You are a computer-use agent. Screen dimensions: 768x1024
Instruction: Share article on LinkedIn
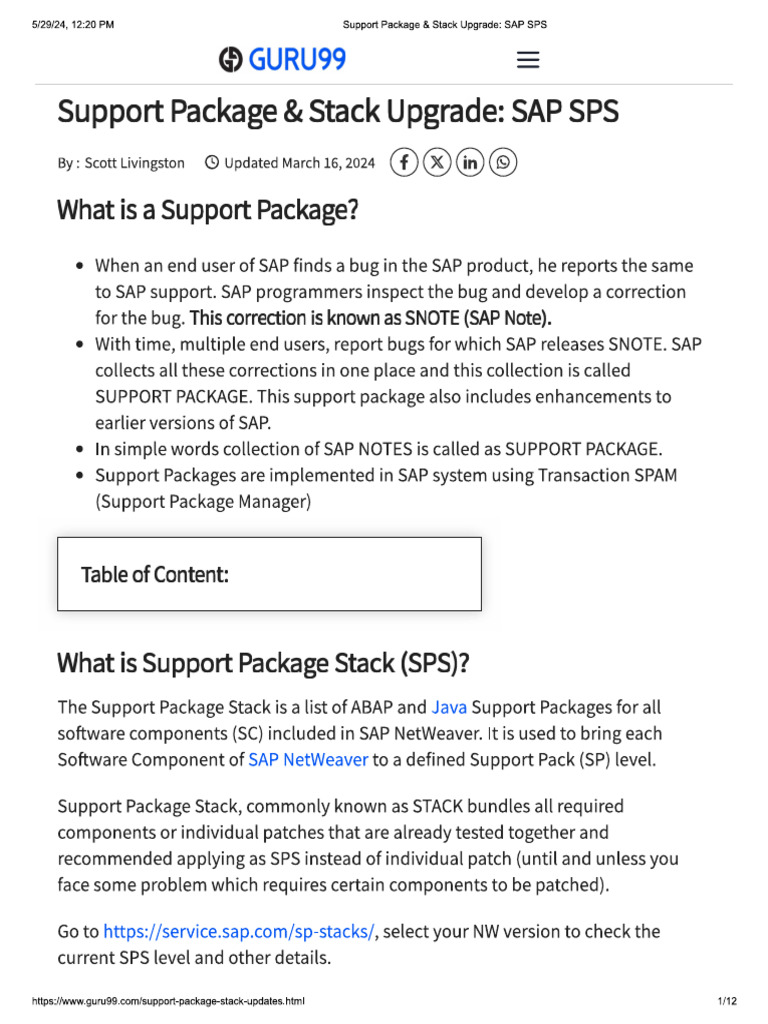pos(470,162)
